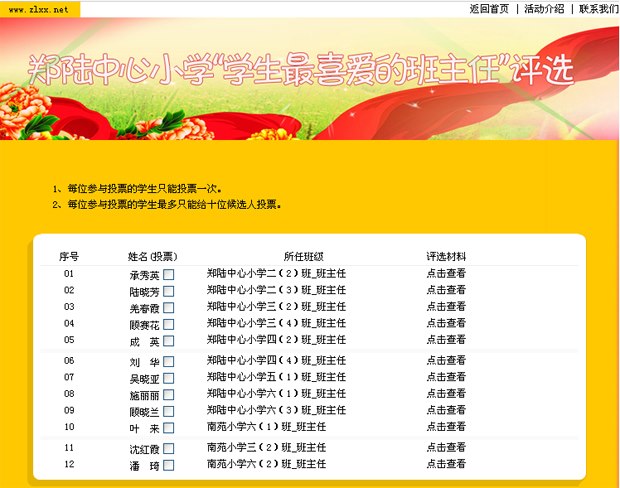620x488 pixels.
Task: Click 联系我们 in the top navigation
Action: pyautogui.click(x=598, y=8)
